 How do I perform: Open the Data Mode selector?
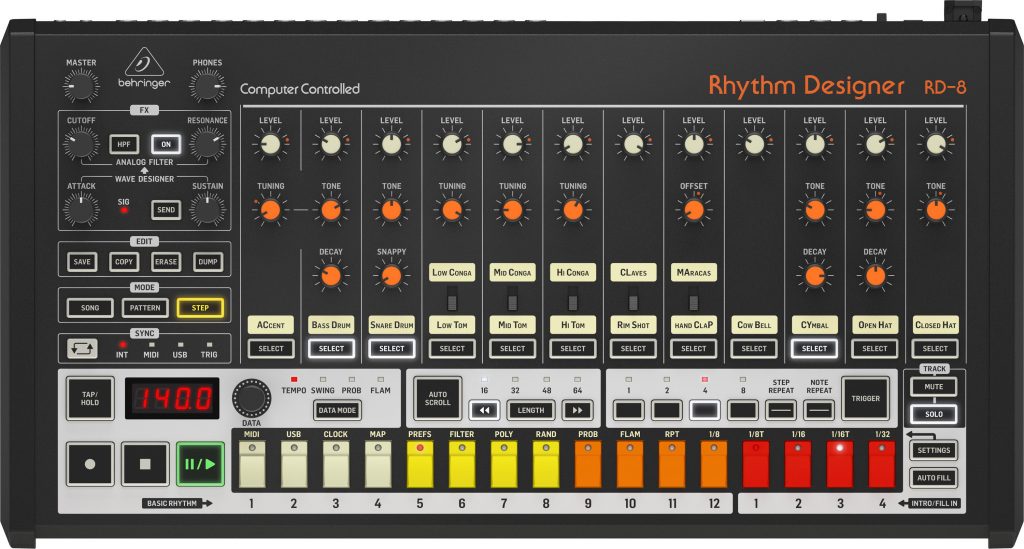337,410
